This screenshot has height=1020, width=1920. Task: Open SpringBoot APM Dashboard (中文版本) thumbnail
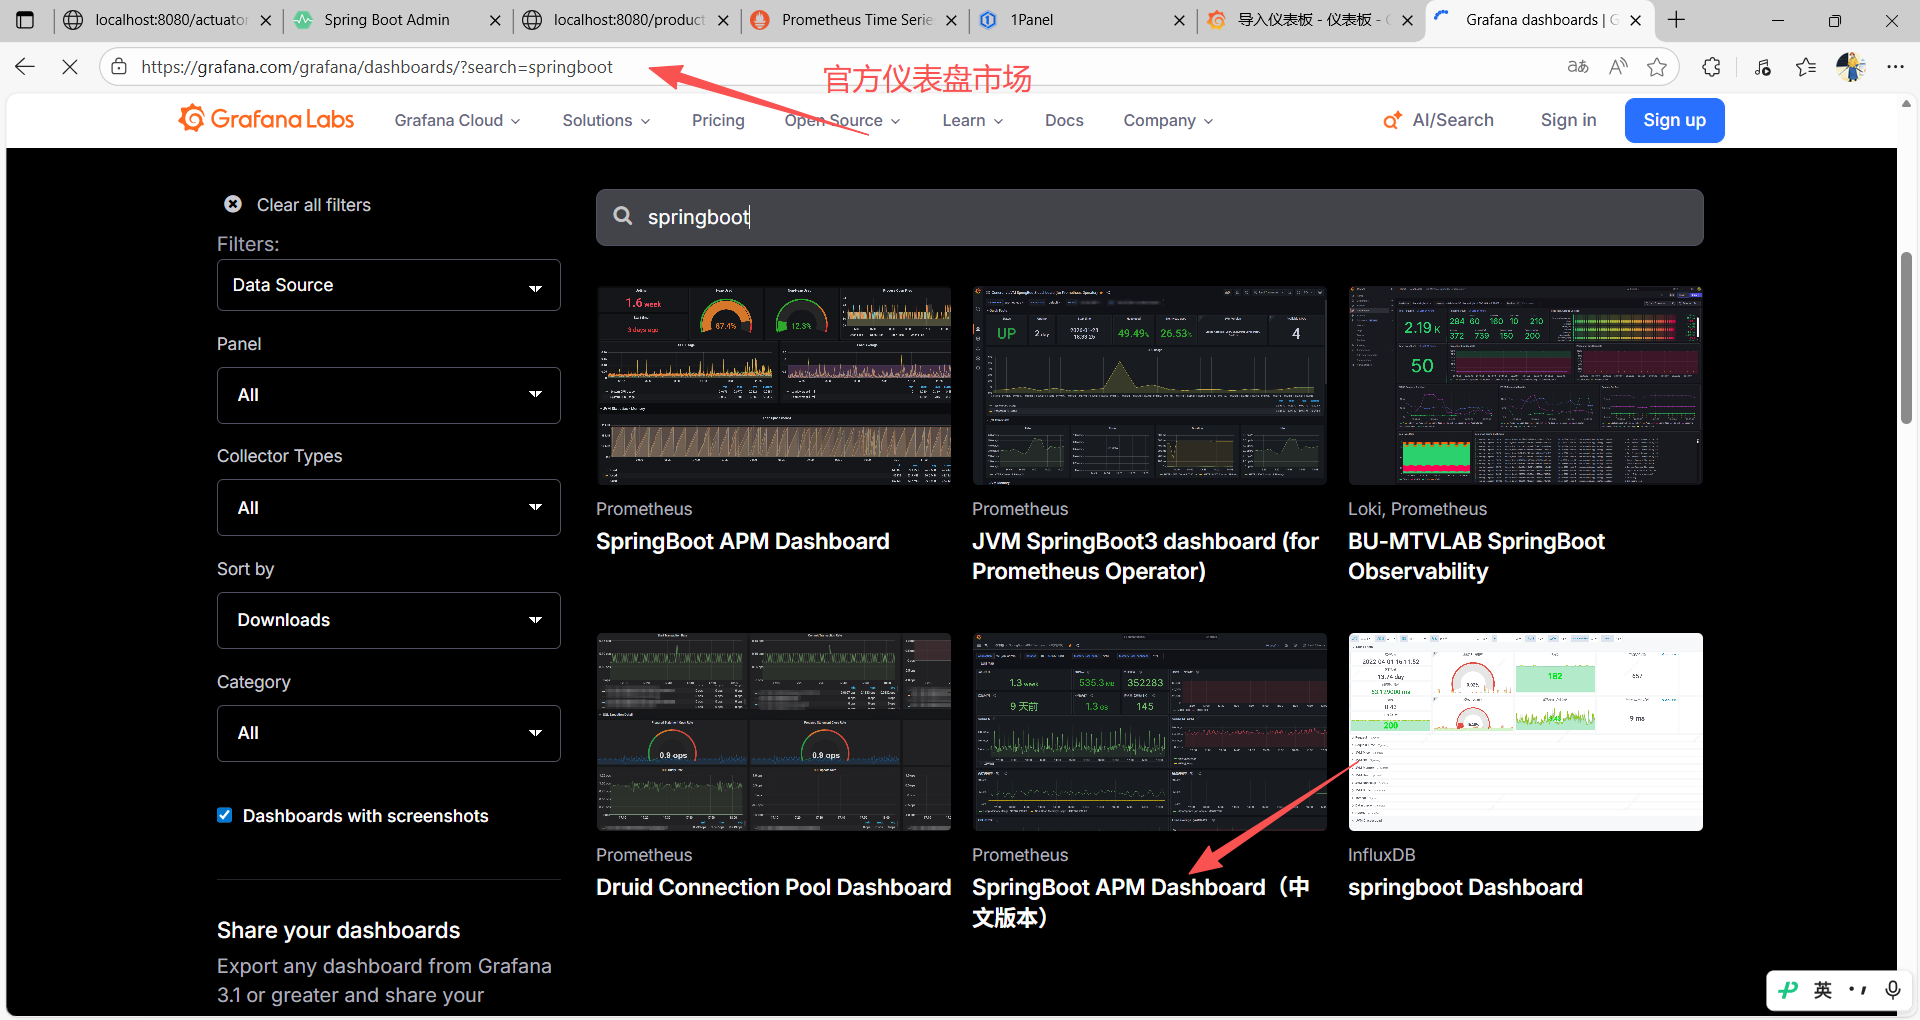click(1150, 732)
